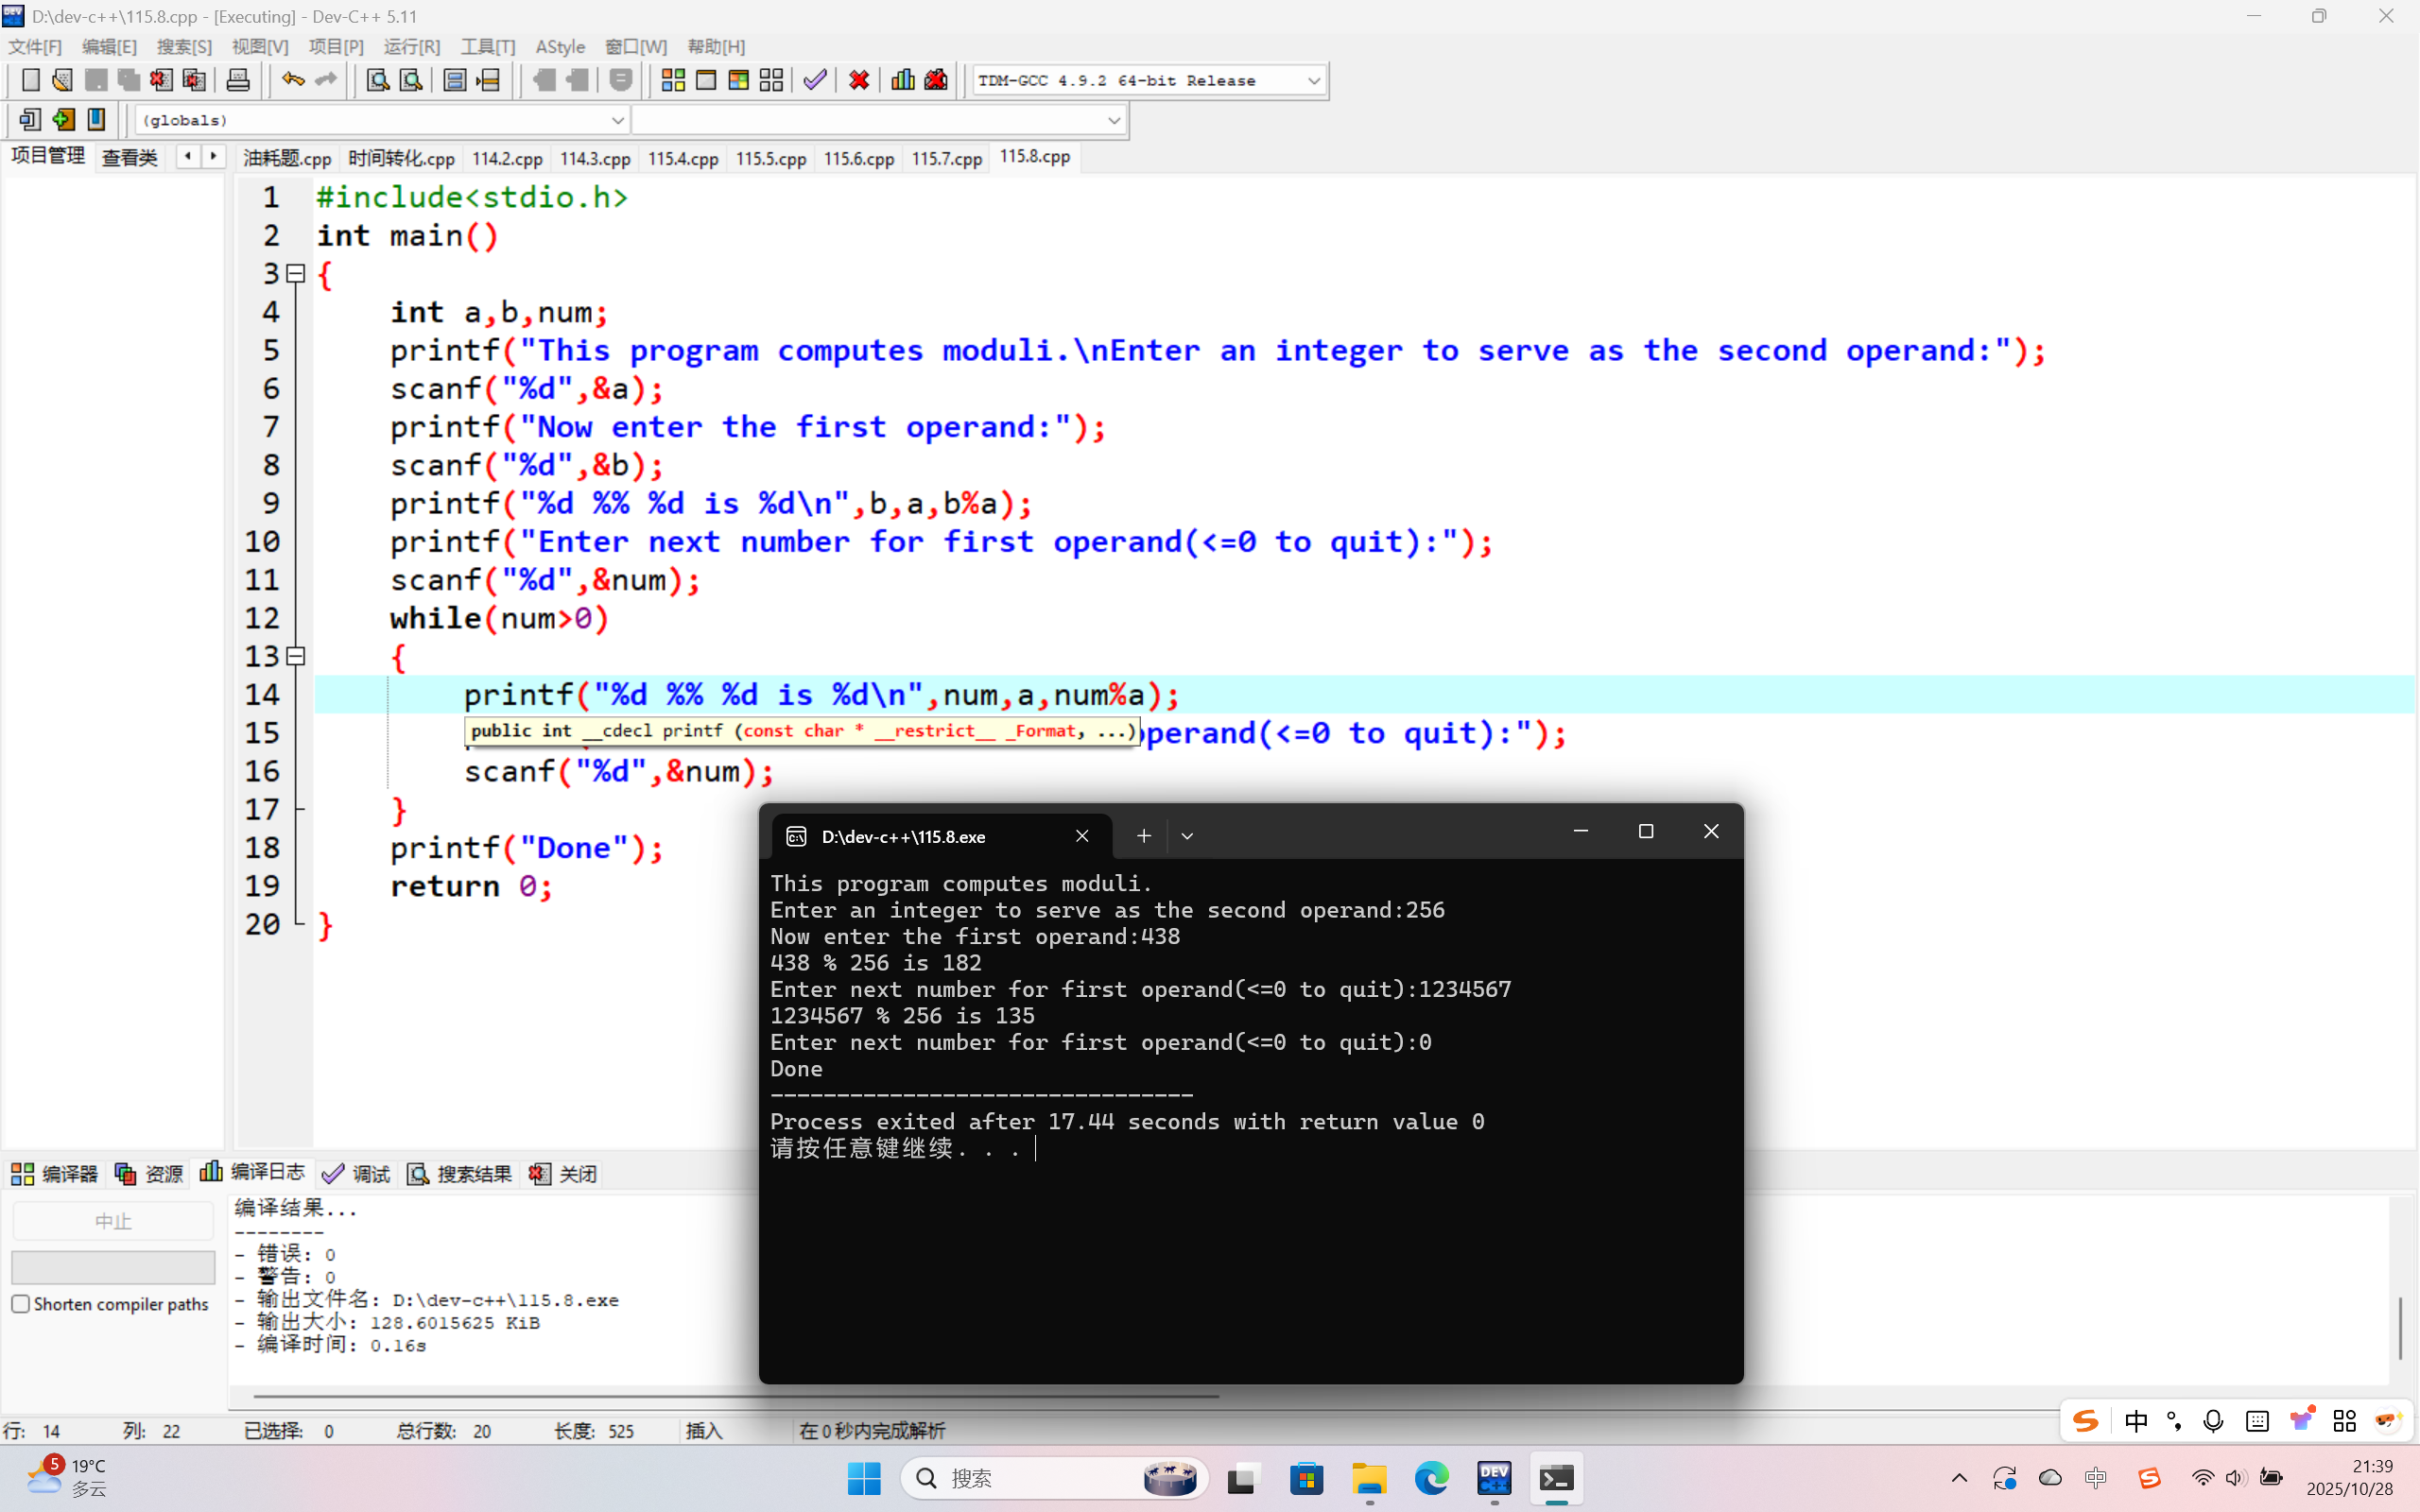
Task: Open the 调试 debug panel tab
Action: tap(357, 1173)
